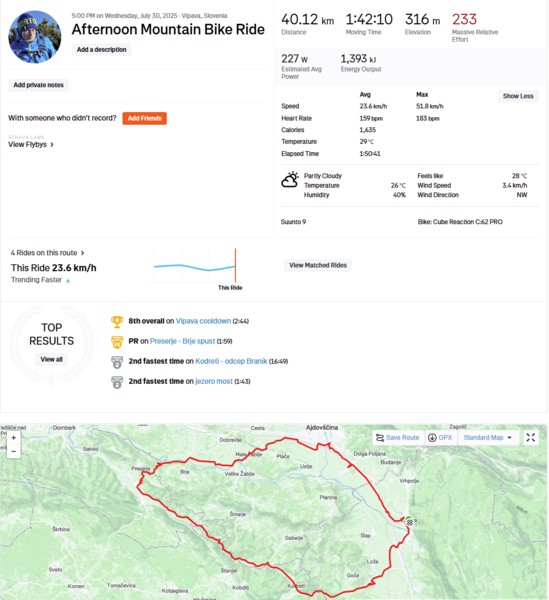The image size is (549, 600).
Task: Open the Vipava cooldown segment link
Action: (x=203, y=321)
